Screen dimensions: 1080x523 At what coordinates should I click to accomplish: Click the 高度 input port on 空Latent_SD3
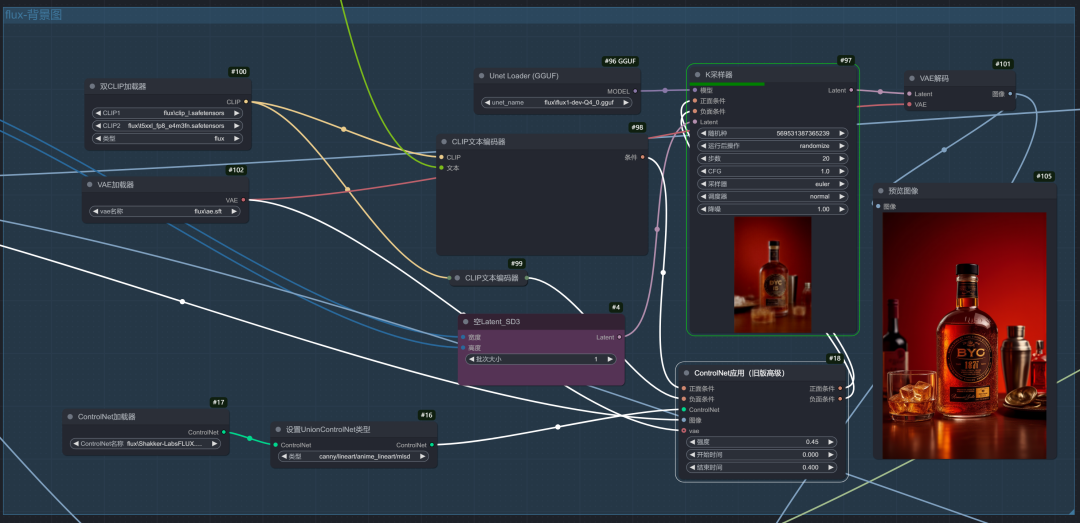tap(463, 347)
